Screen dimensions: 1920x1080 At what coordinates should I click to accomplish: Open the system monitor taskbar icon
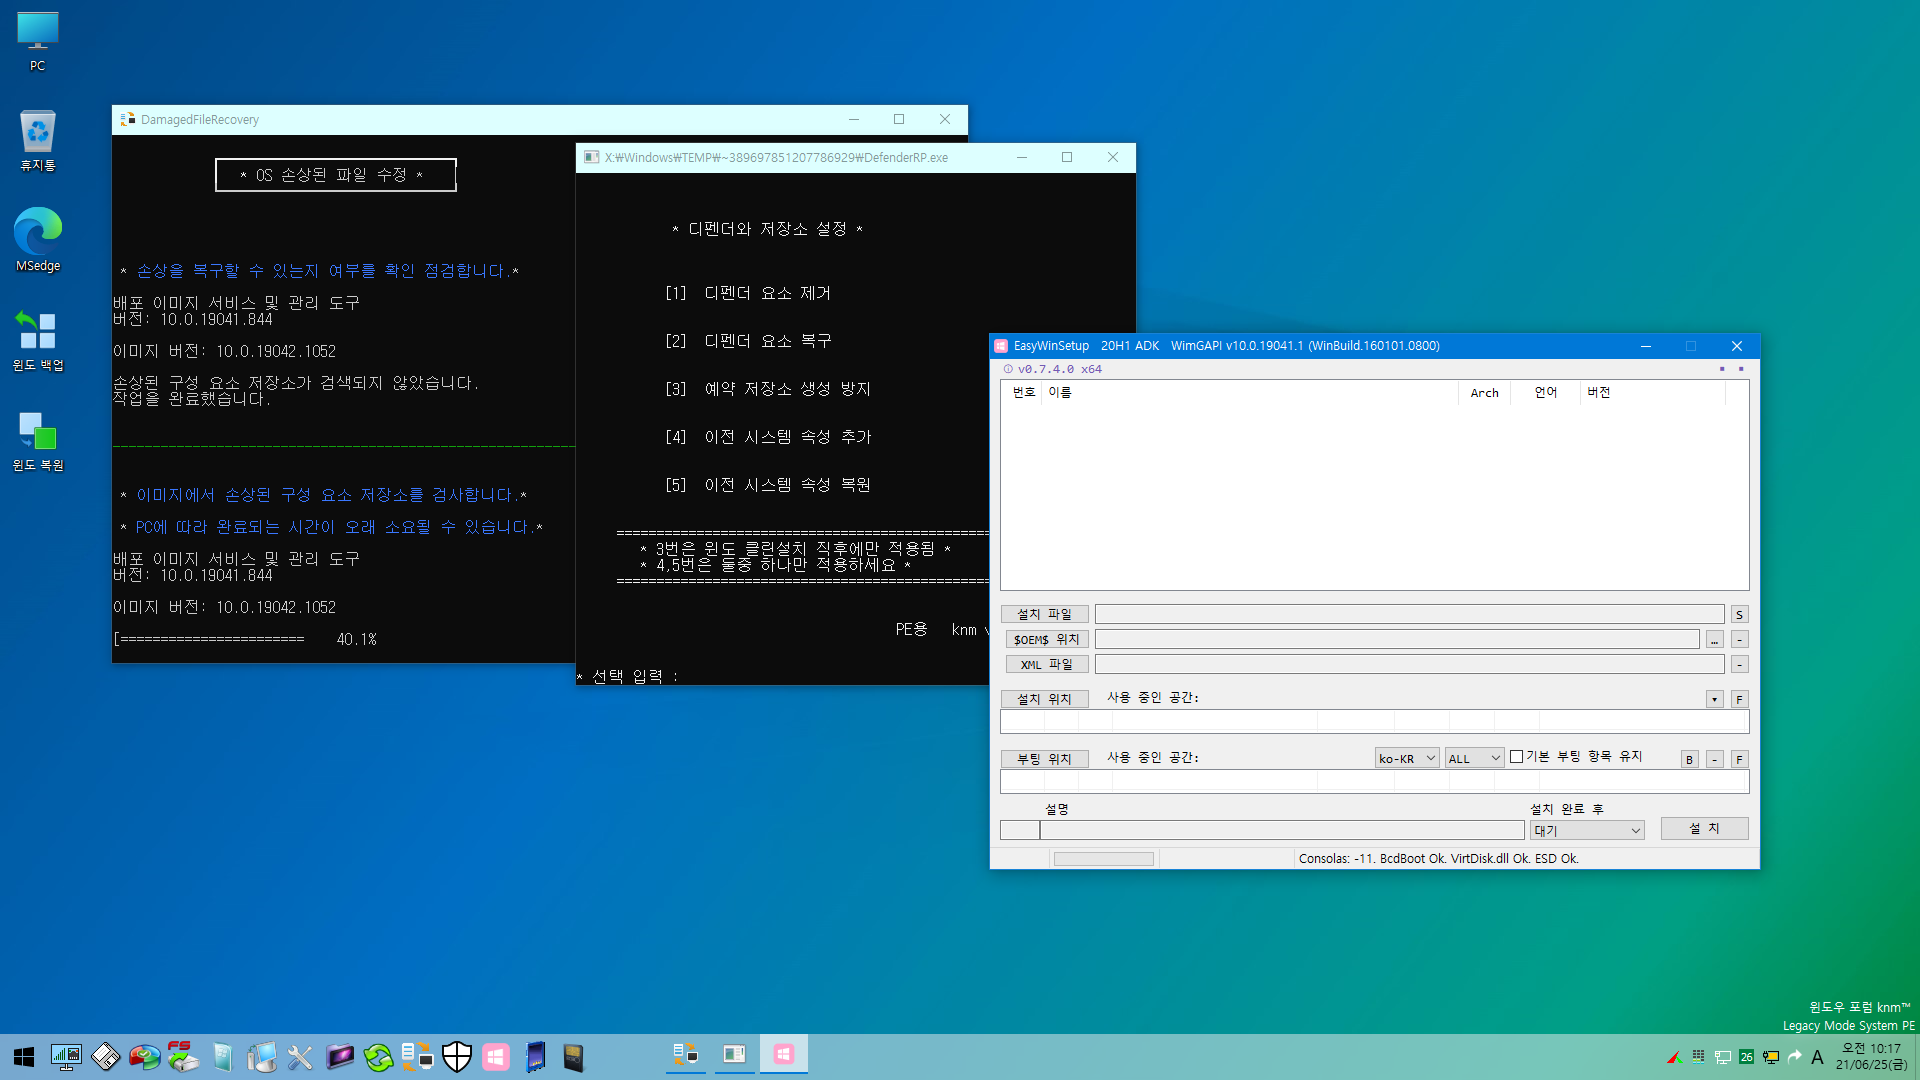click(x=66, y=1057)
